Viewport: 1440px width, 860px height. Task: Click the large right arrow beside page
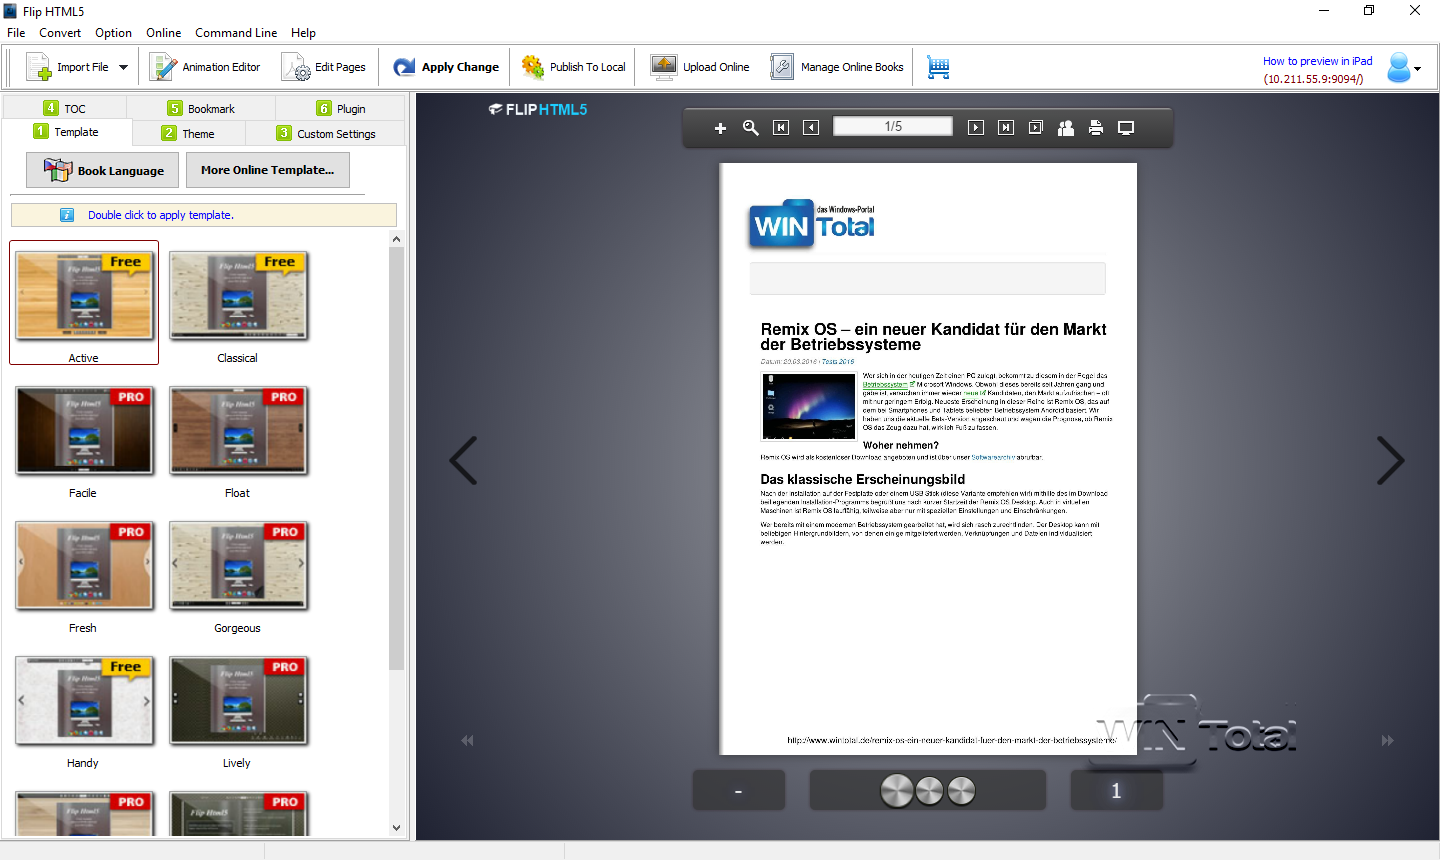point(1391,461)
